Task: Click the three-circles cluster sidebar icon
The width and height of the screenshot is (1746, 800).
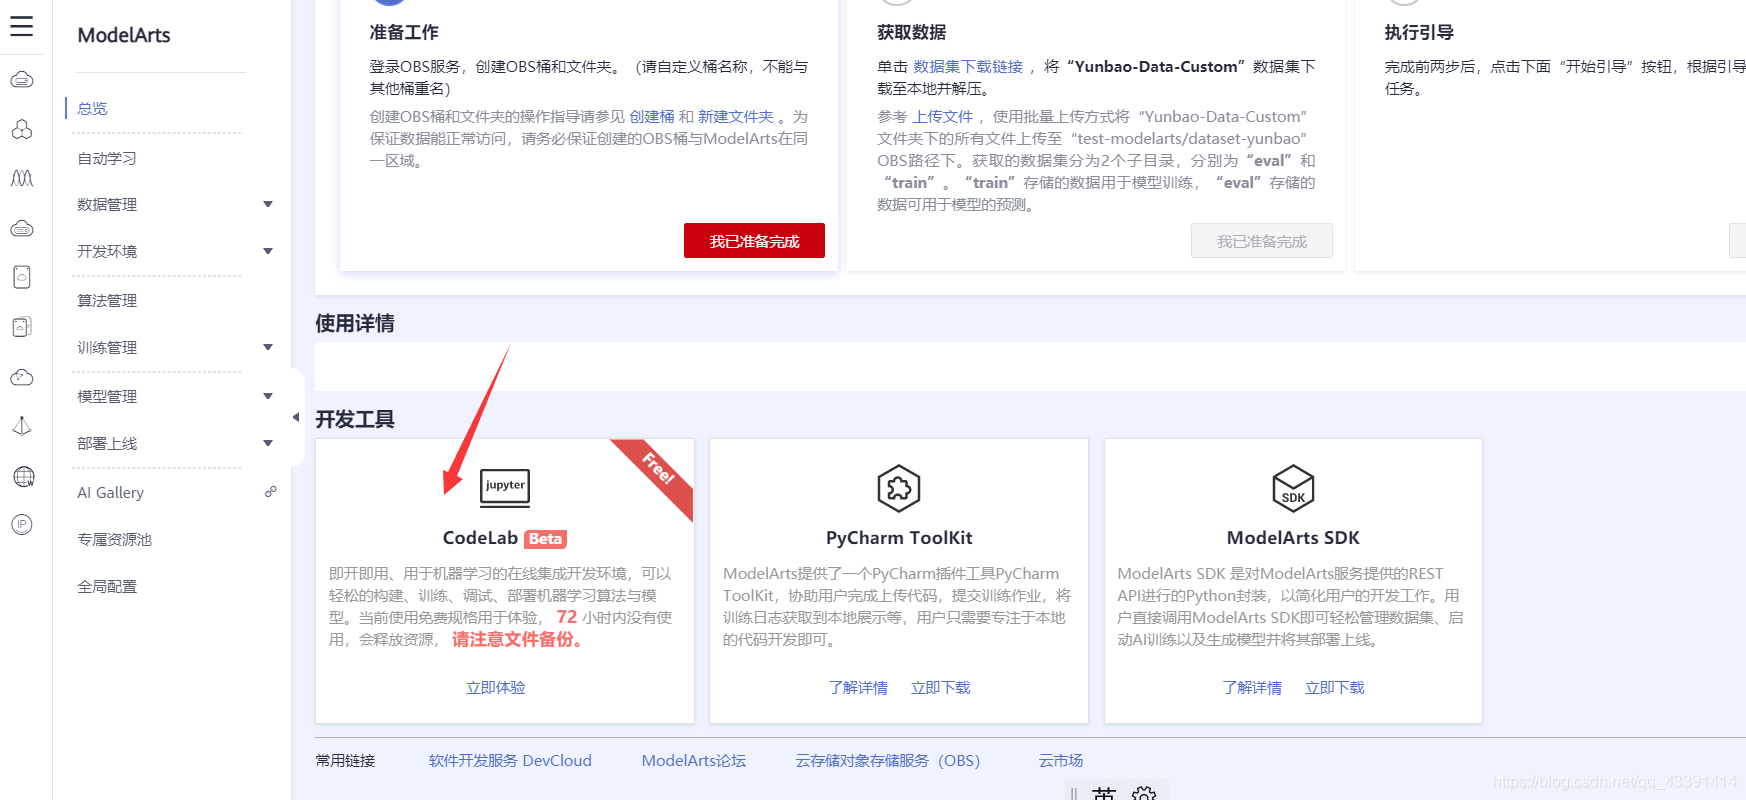Action: (22, 129)
